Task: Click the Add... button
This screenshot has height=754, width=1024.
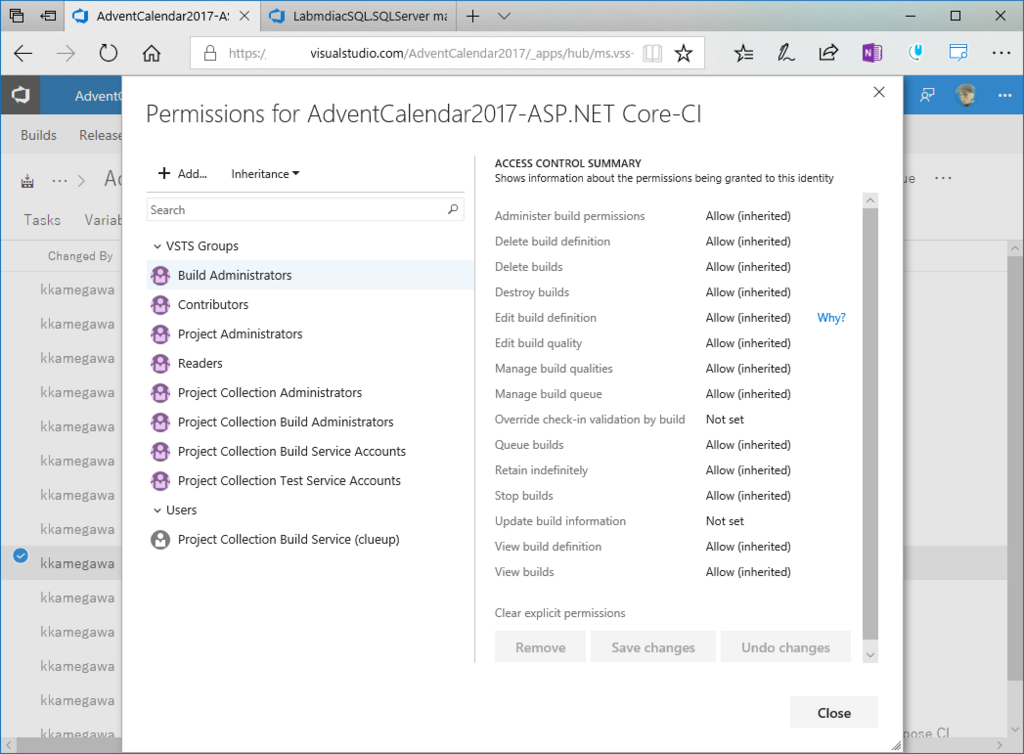Action: pyautogui.click(x=183, y=174)
